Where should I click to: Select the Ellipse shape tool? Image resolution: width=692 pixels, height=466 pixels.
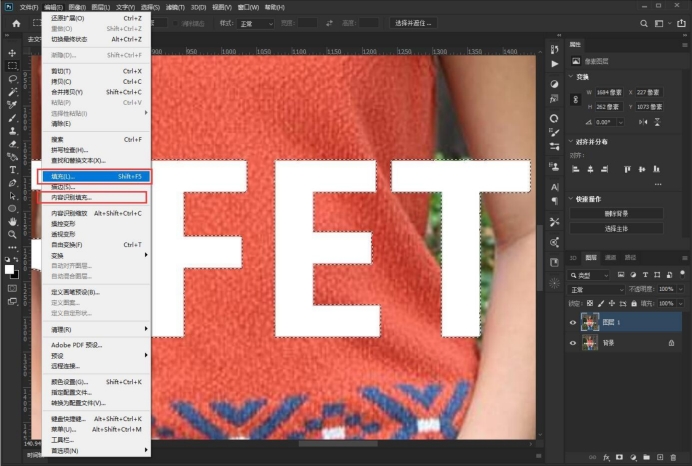(x=12, y=209)
